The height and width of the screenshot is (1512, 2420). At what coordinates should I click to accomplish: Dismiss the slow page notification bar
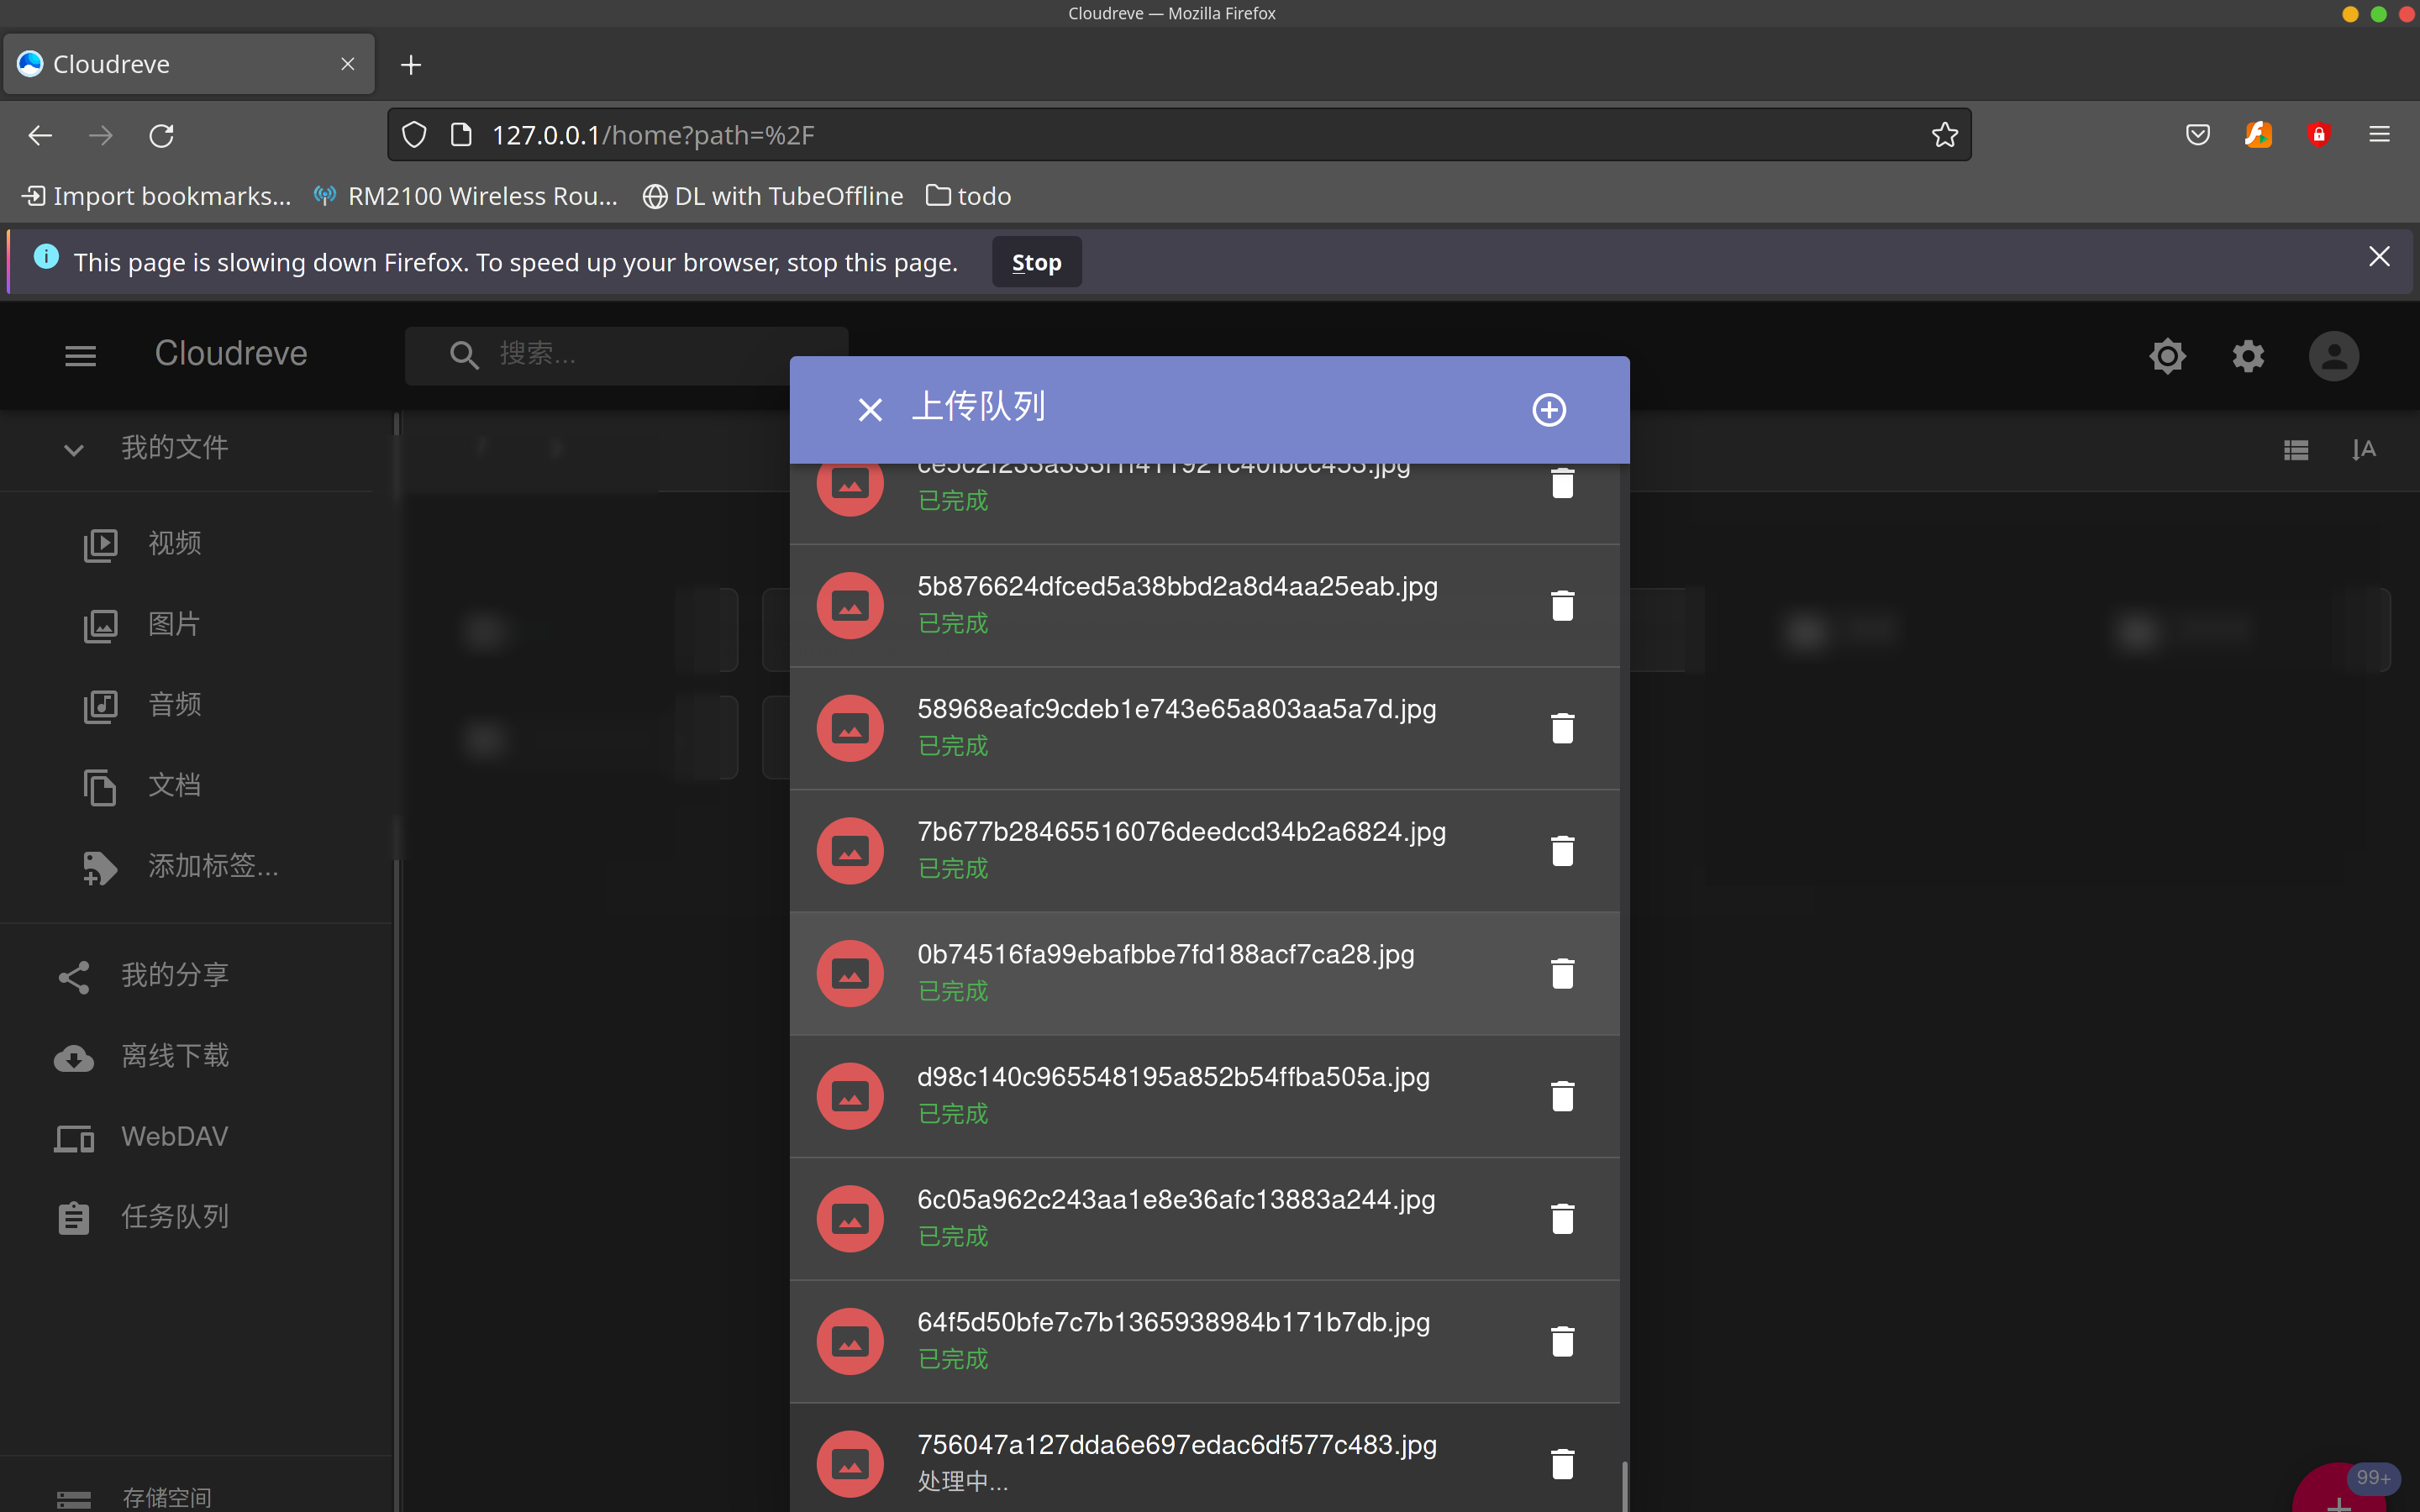tap(2379, 257)
